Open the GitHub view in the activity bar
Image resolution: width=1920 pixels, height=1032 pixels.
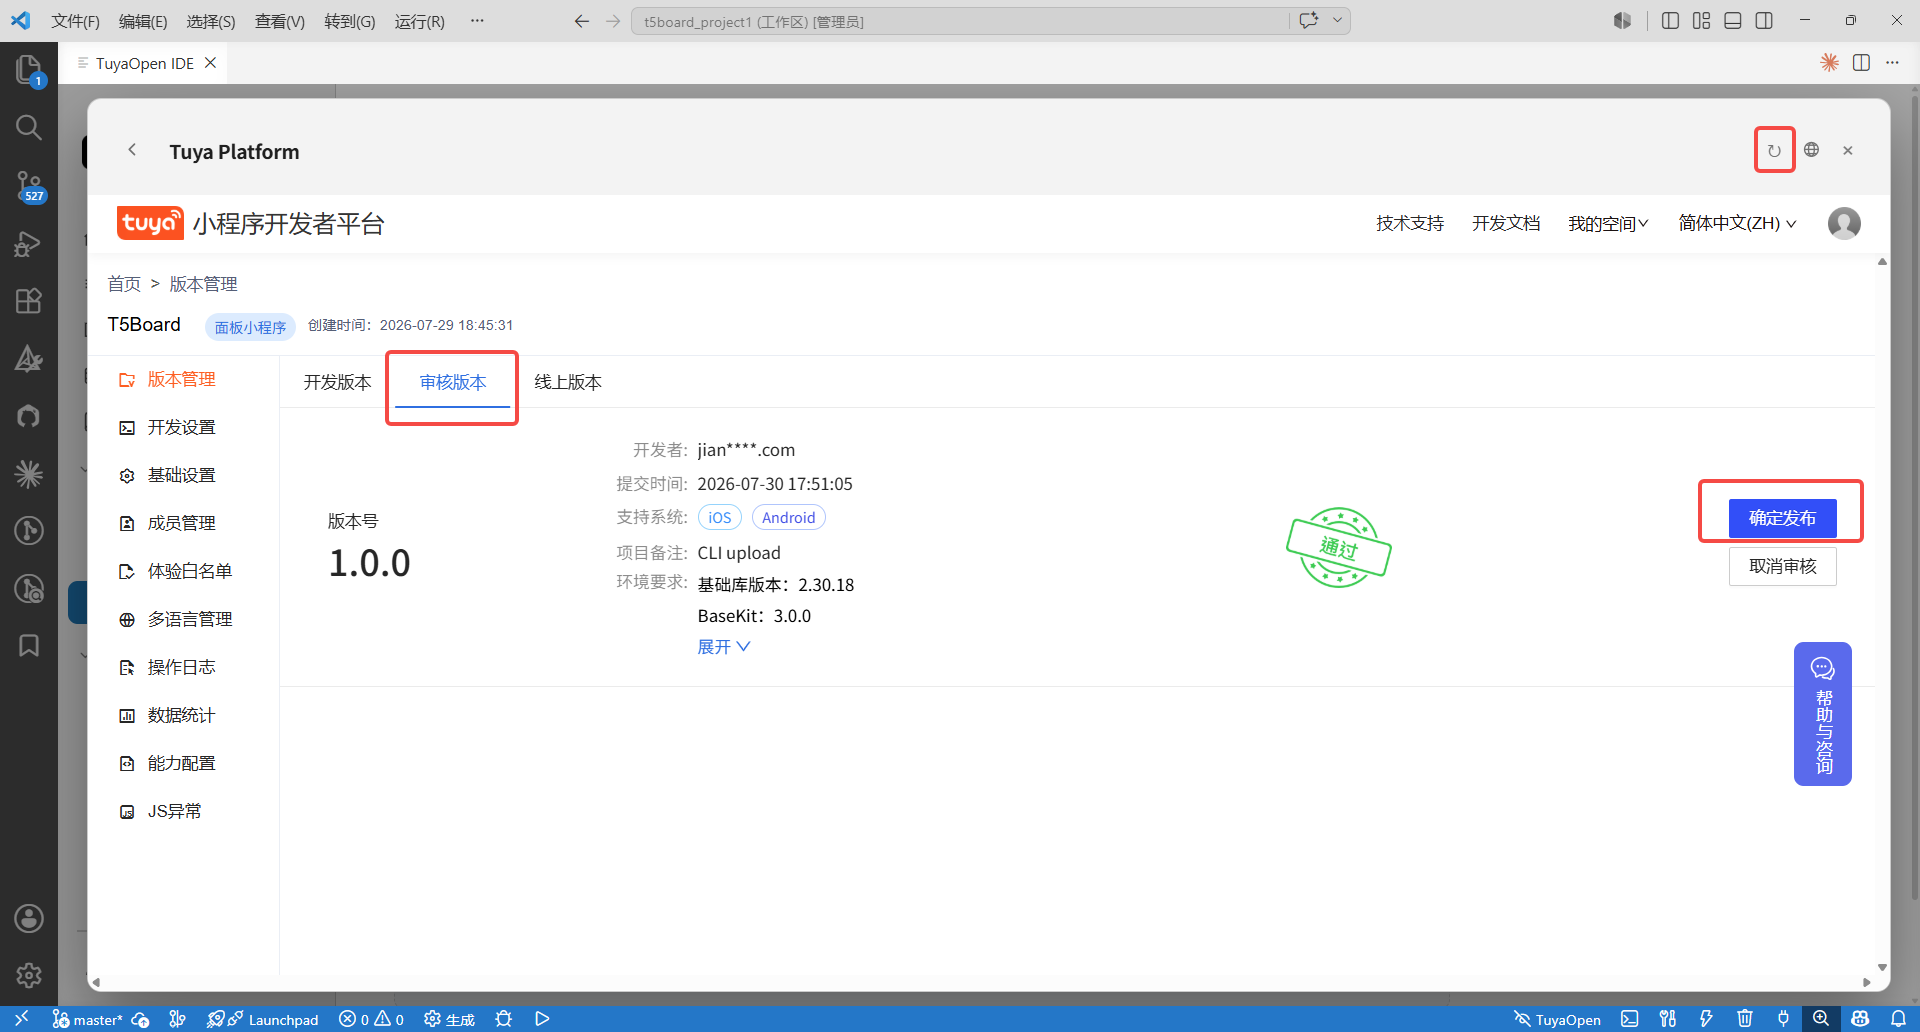(x=29, y=416)
